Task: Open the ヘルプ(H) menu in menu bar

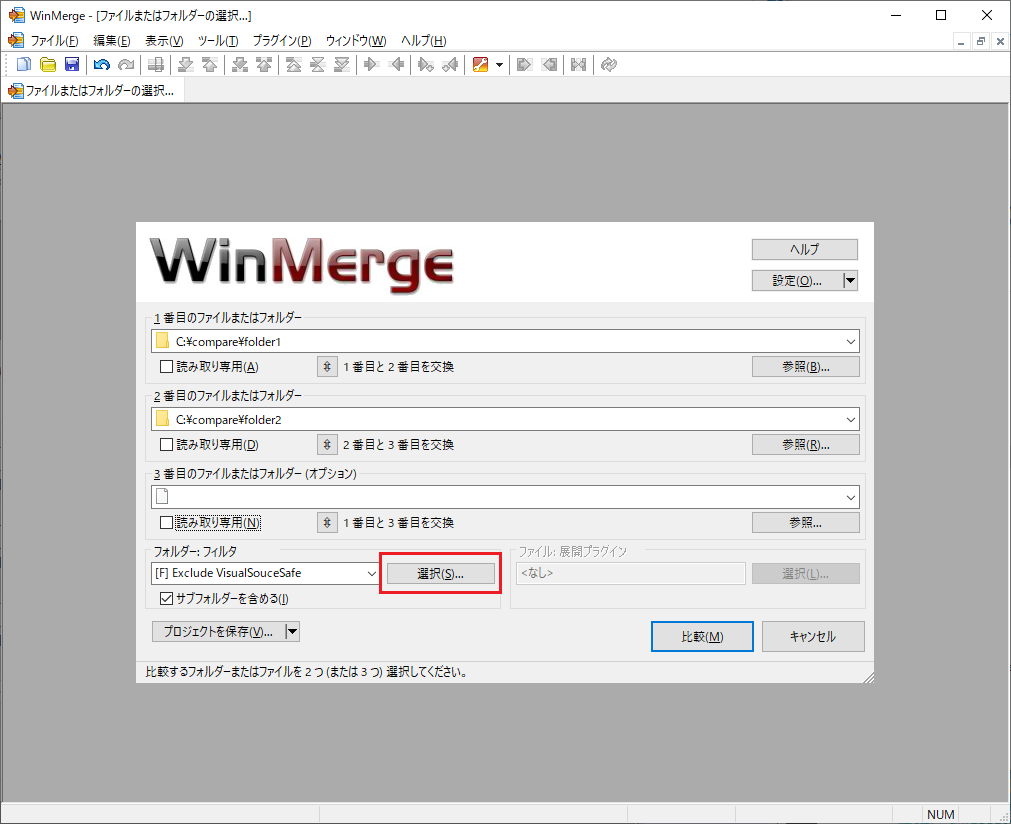Action: click(424, 41)
